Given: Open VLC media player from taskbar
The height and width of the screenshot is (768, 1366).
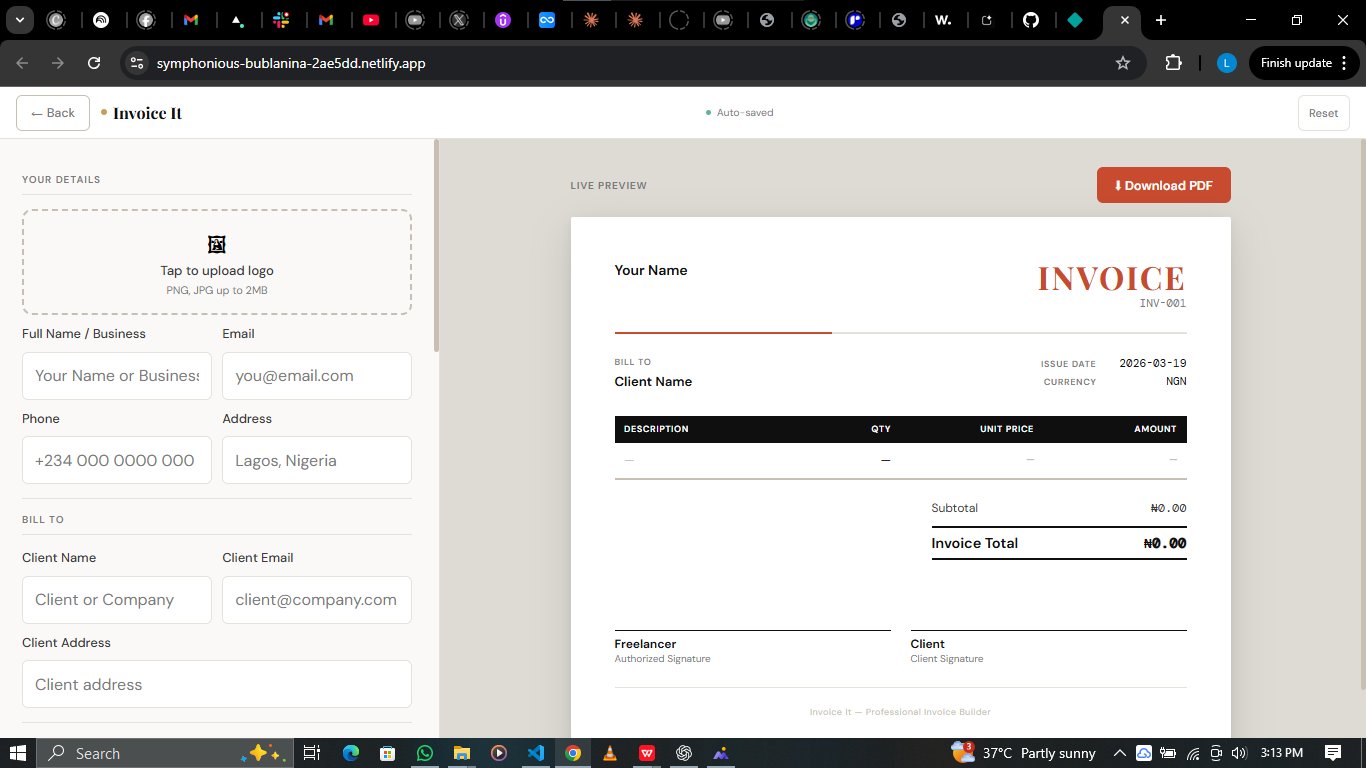Looking at the screenshot, I should [610, 753].
